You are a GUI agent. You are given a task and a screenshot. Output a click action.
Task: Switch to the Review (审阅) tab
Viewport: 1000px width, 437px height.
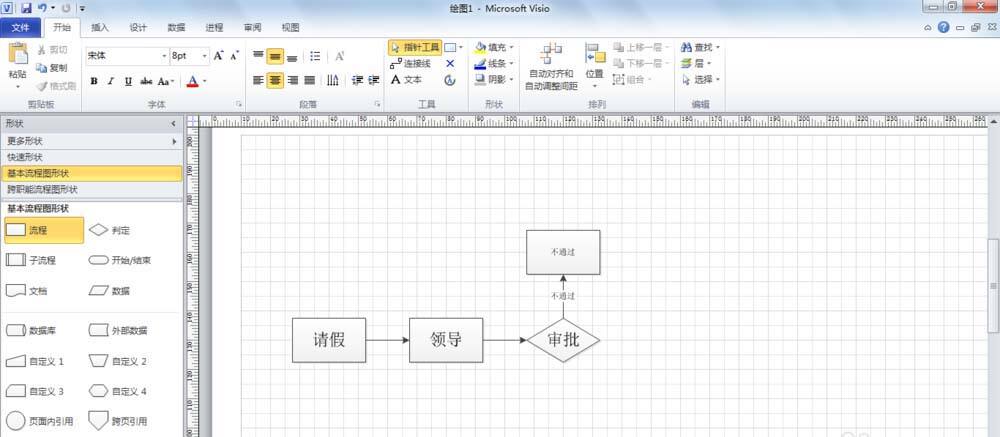pyautogui.click(x=253, y=27)
